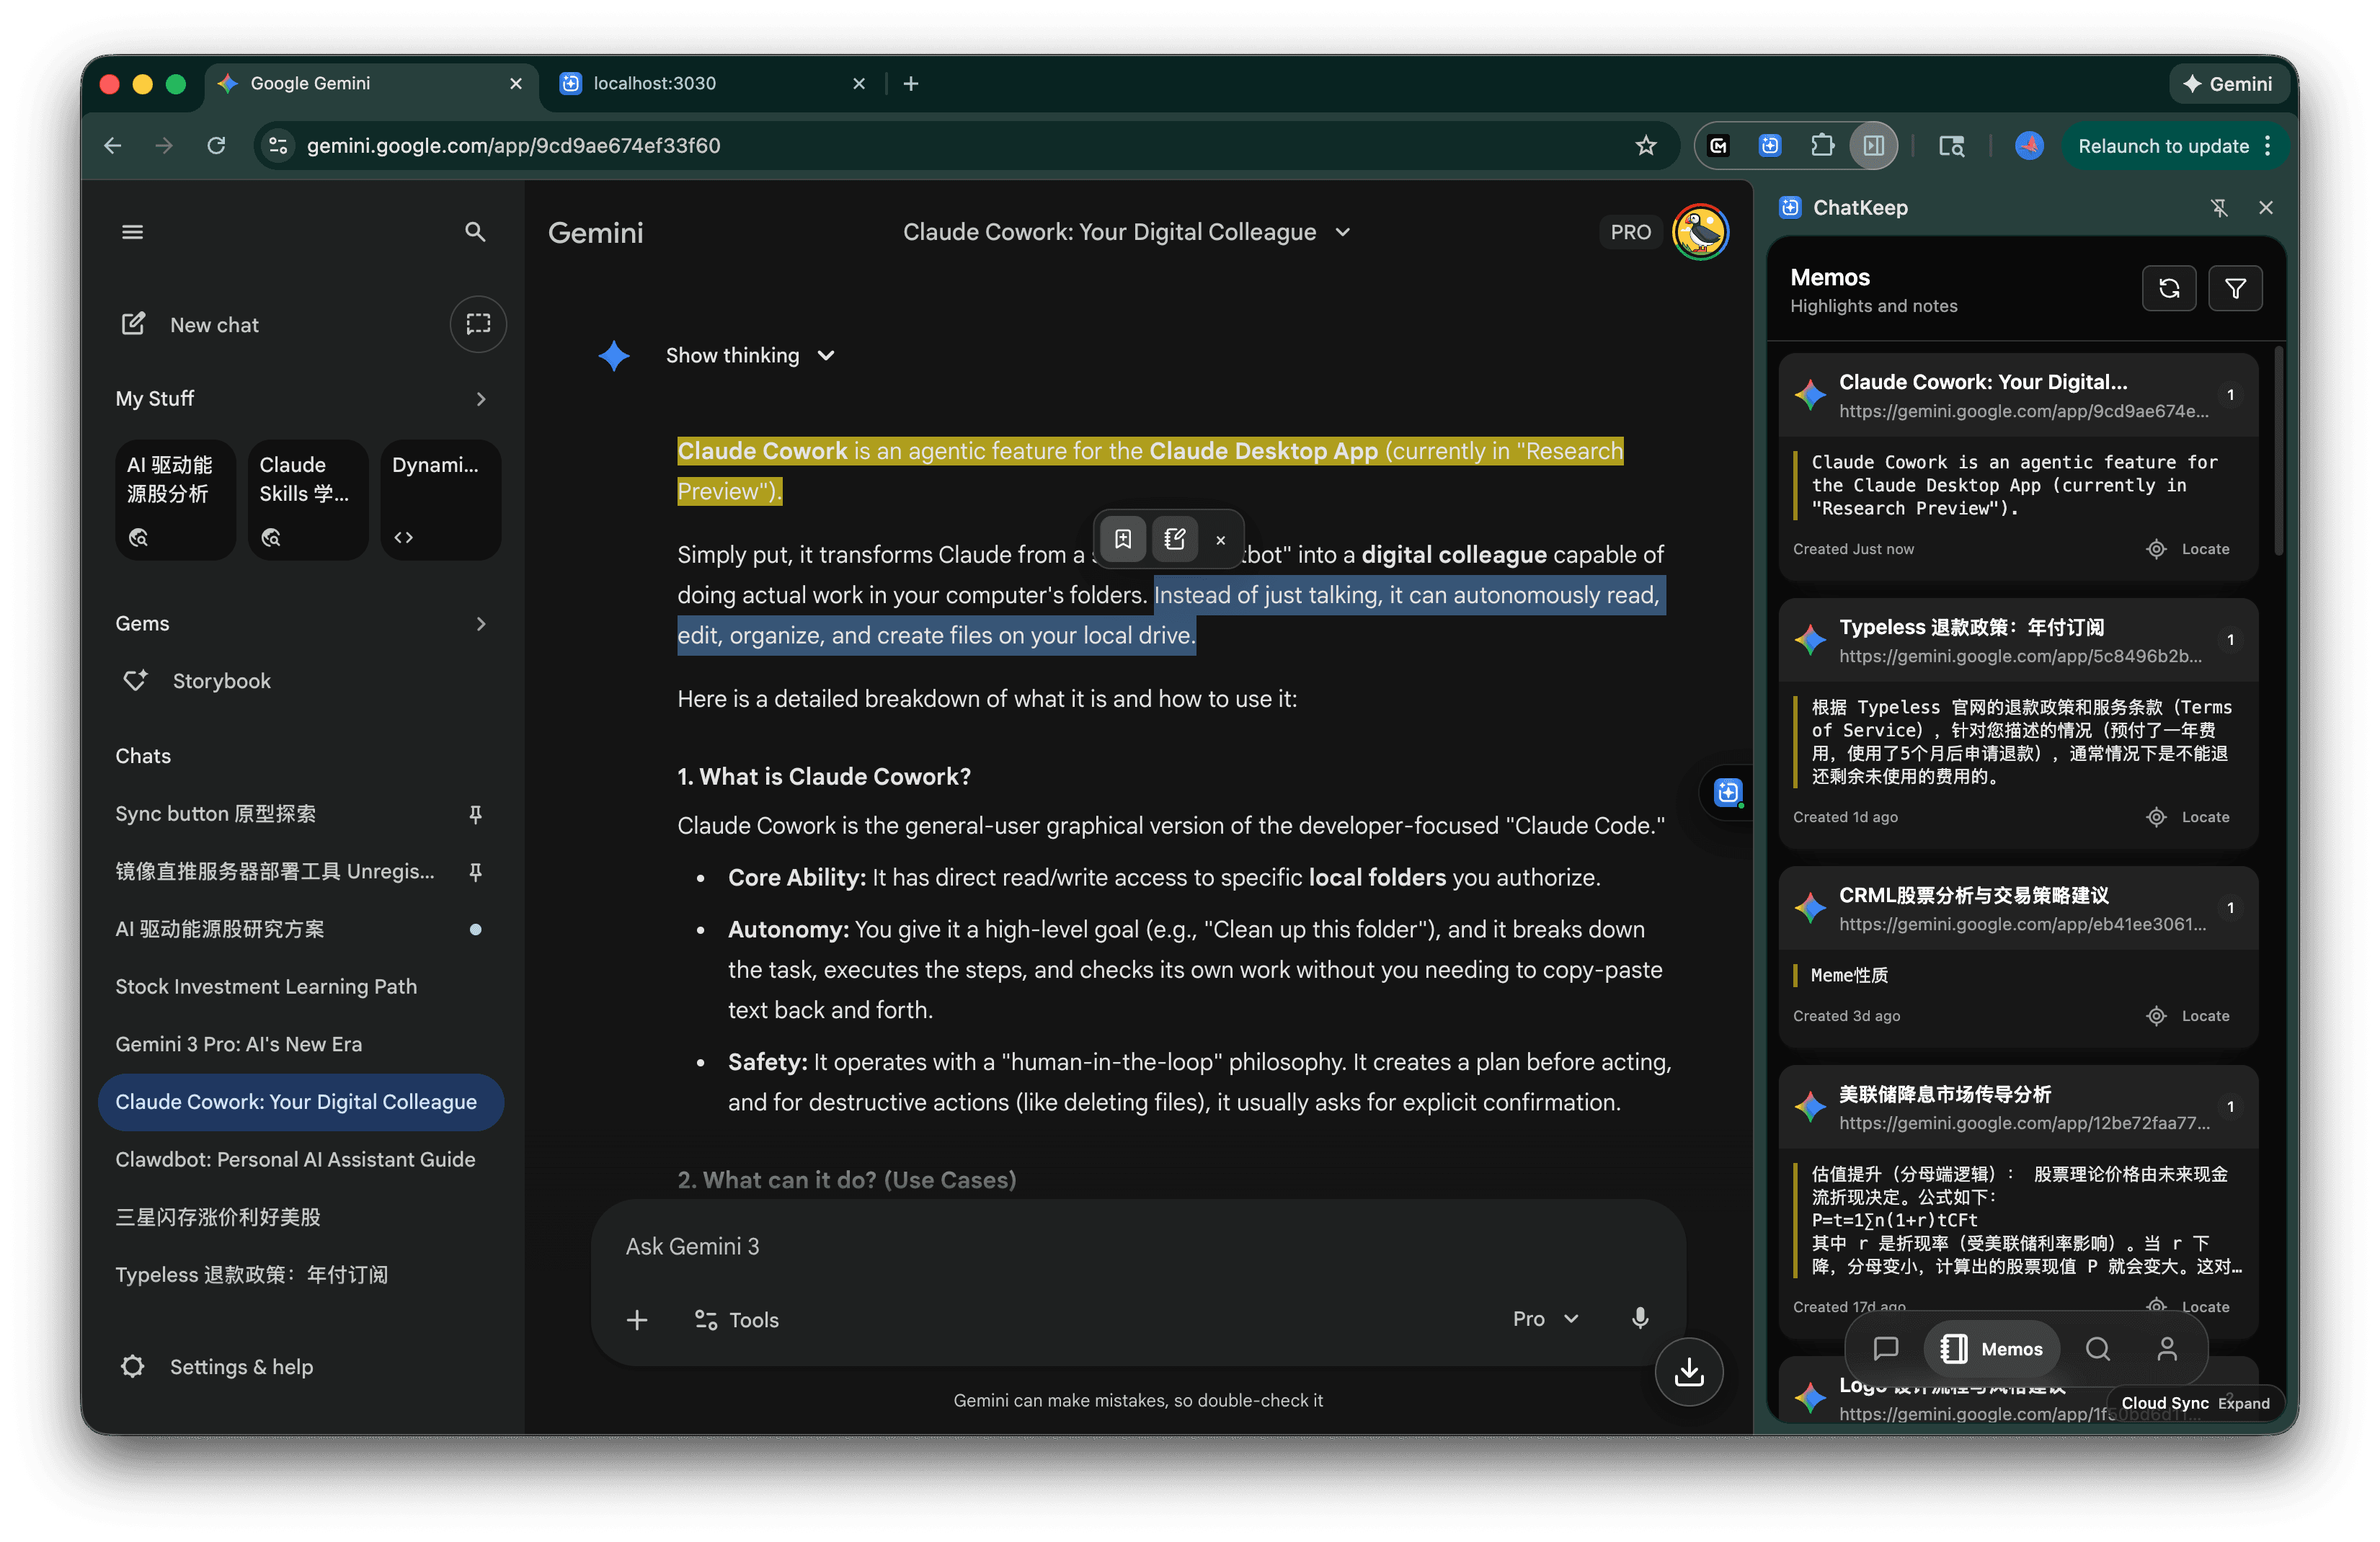Screen dimensions: 2380x1542
Task: Open the Pro model selector near the prompt box
Action: click(x=1543, y=1319)
